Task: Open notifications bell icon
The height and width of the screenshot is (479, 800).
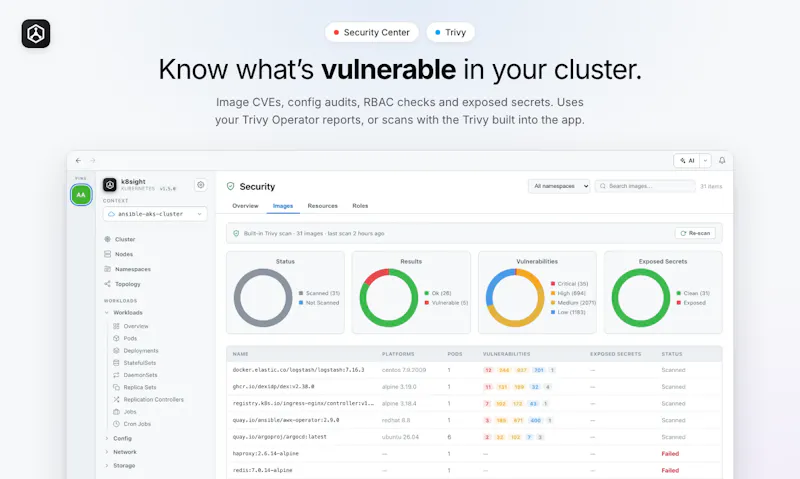Action: point(722,160)
